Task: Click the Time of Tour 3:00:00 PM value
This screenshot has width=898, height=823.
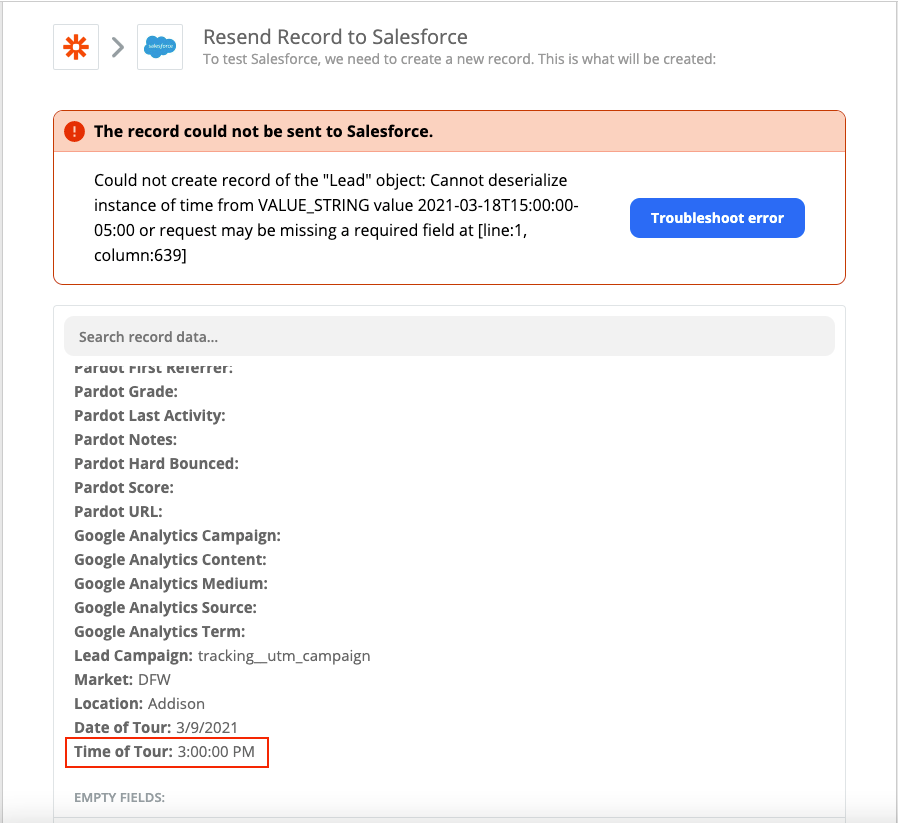Action: click(216, 752)
